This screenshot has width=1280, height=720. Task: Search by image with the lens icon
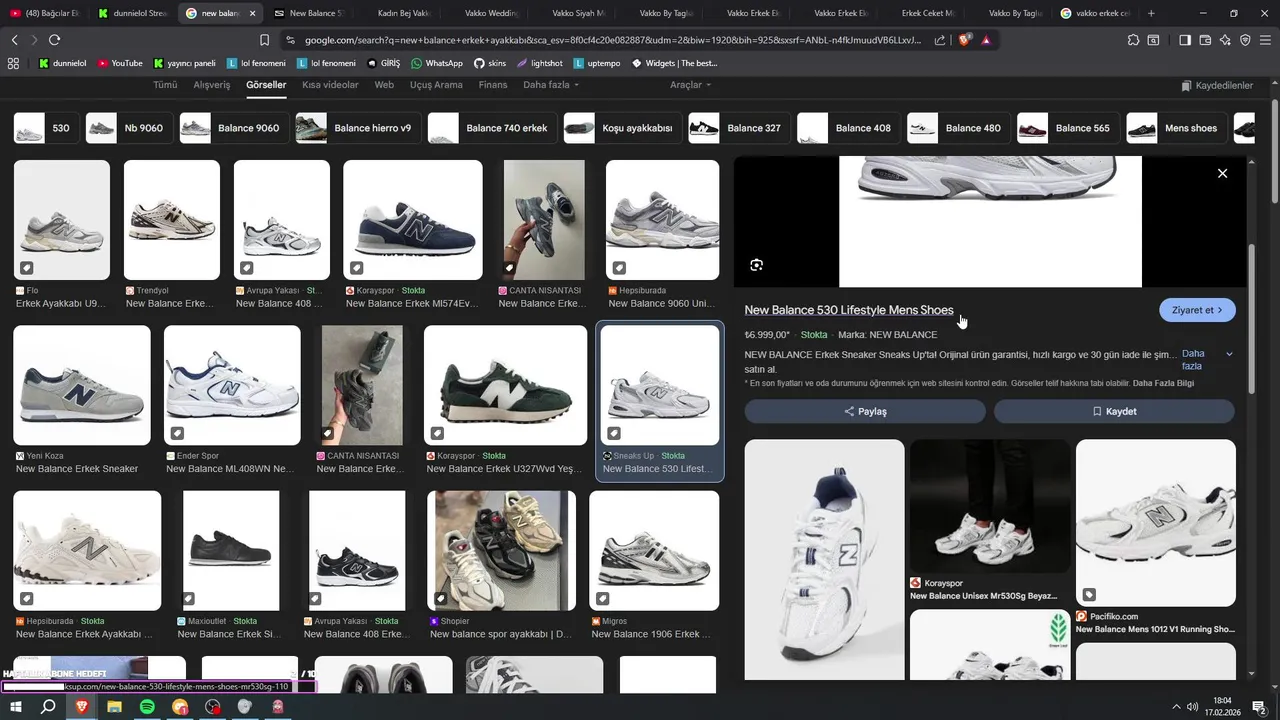pos(756,265)
